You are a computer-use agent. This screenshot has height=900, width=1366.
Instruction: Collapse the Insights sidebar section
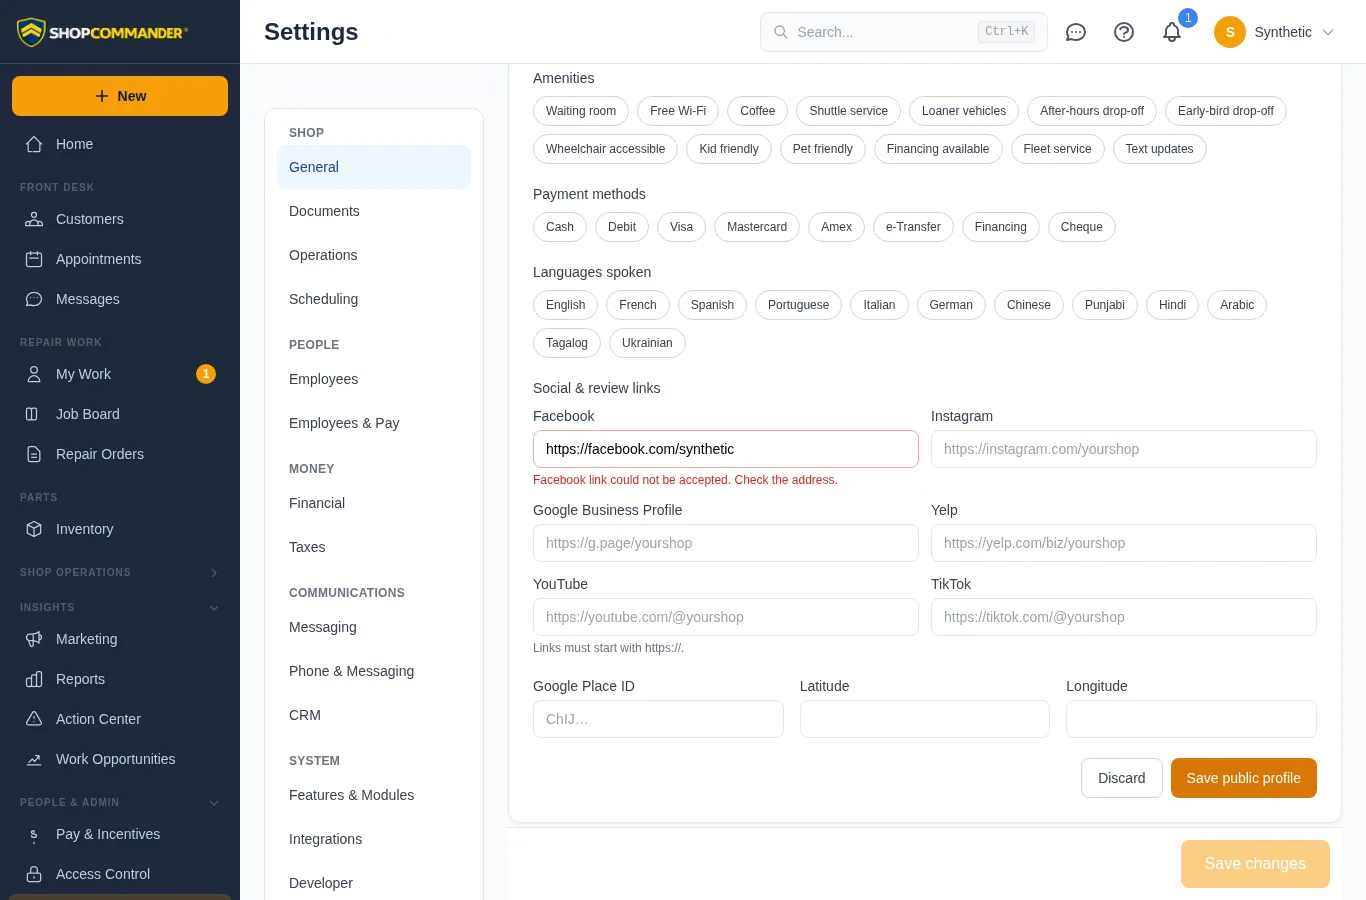click(x=120, y=607)
